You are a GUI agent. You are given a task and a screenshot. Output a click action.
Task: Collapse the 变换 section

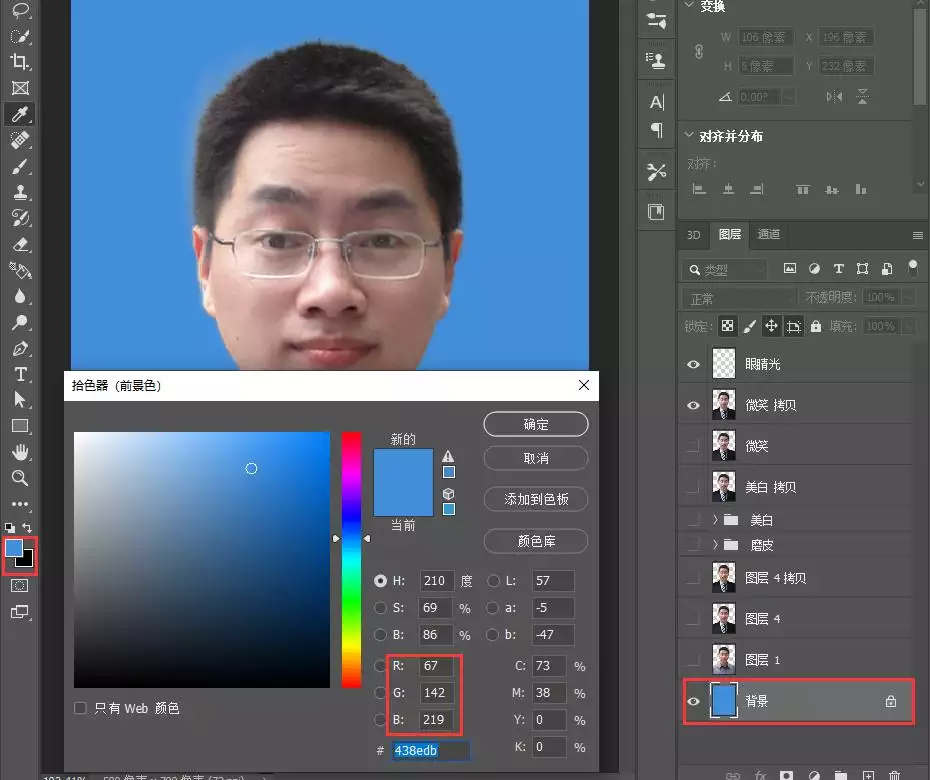[x=689, y=5]
